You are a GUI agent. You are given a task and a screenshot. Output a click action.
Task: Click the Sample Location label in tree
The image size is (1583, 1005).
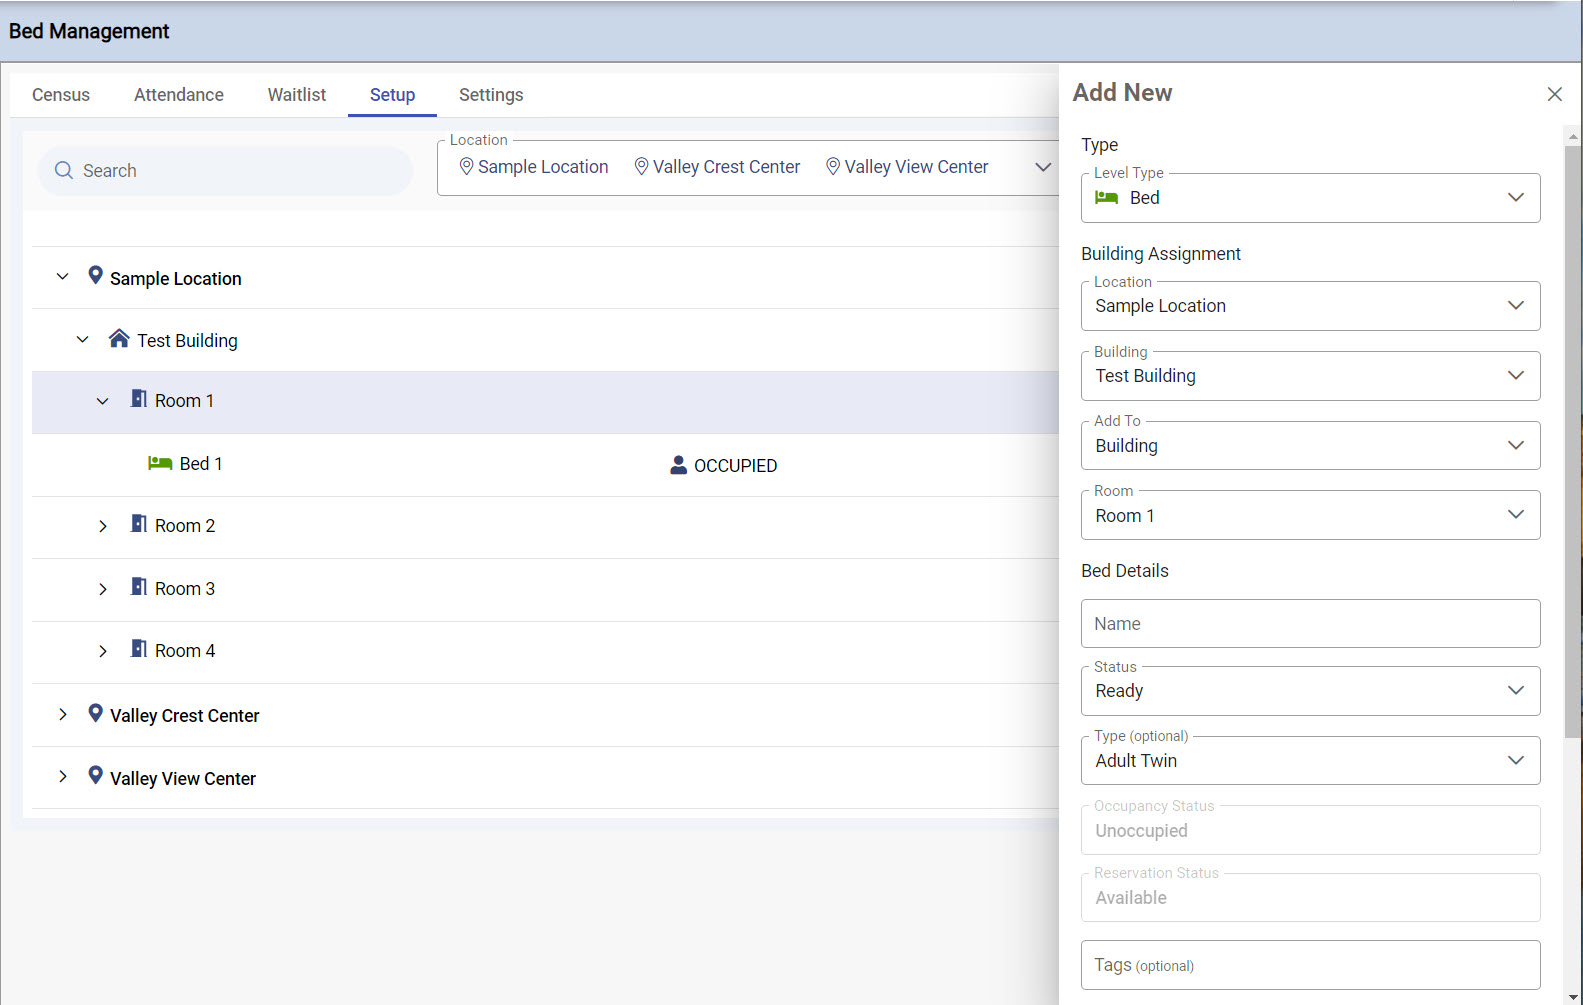pyautogui.click(x=176, y=279)
